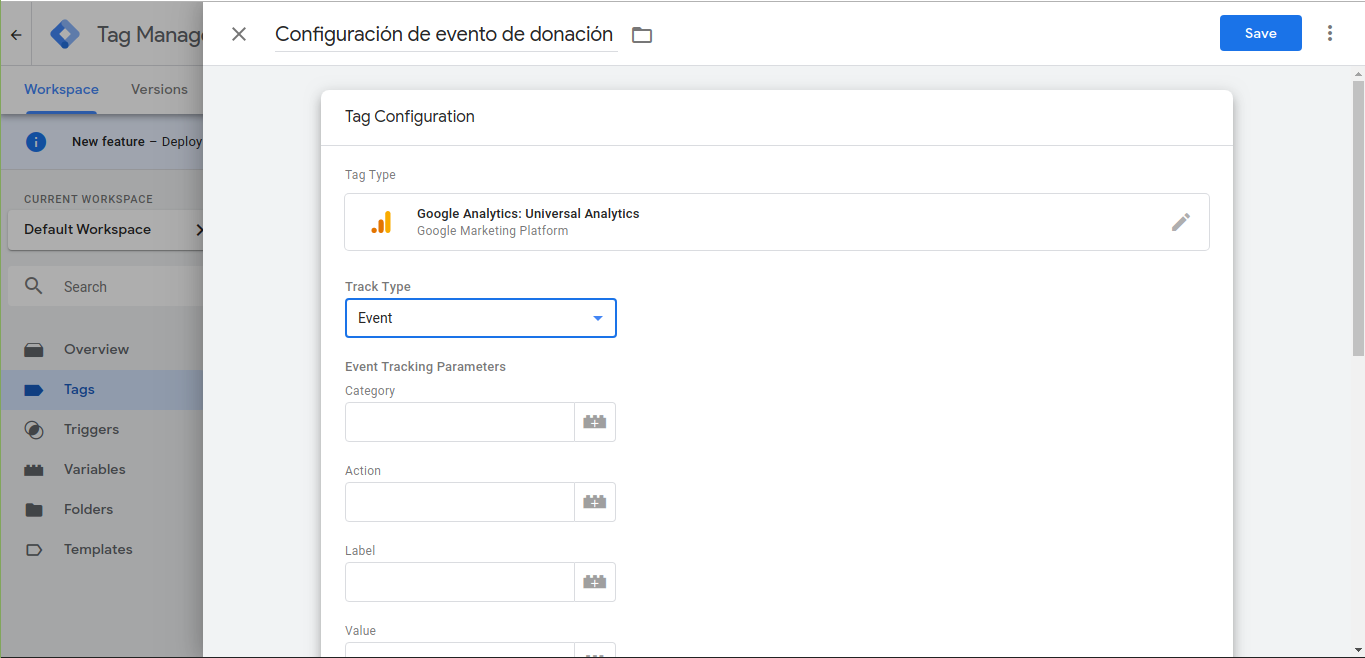This screenshot has width=1365, height=658.
Task: Switch to the Workspace tab
Action: tap(61, 89)
